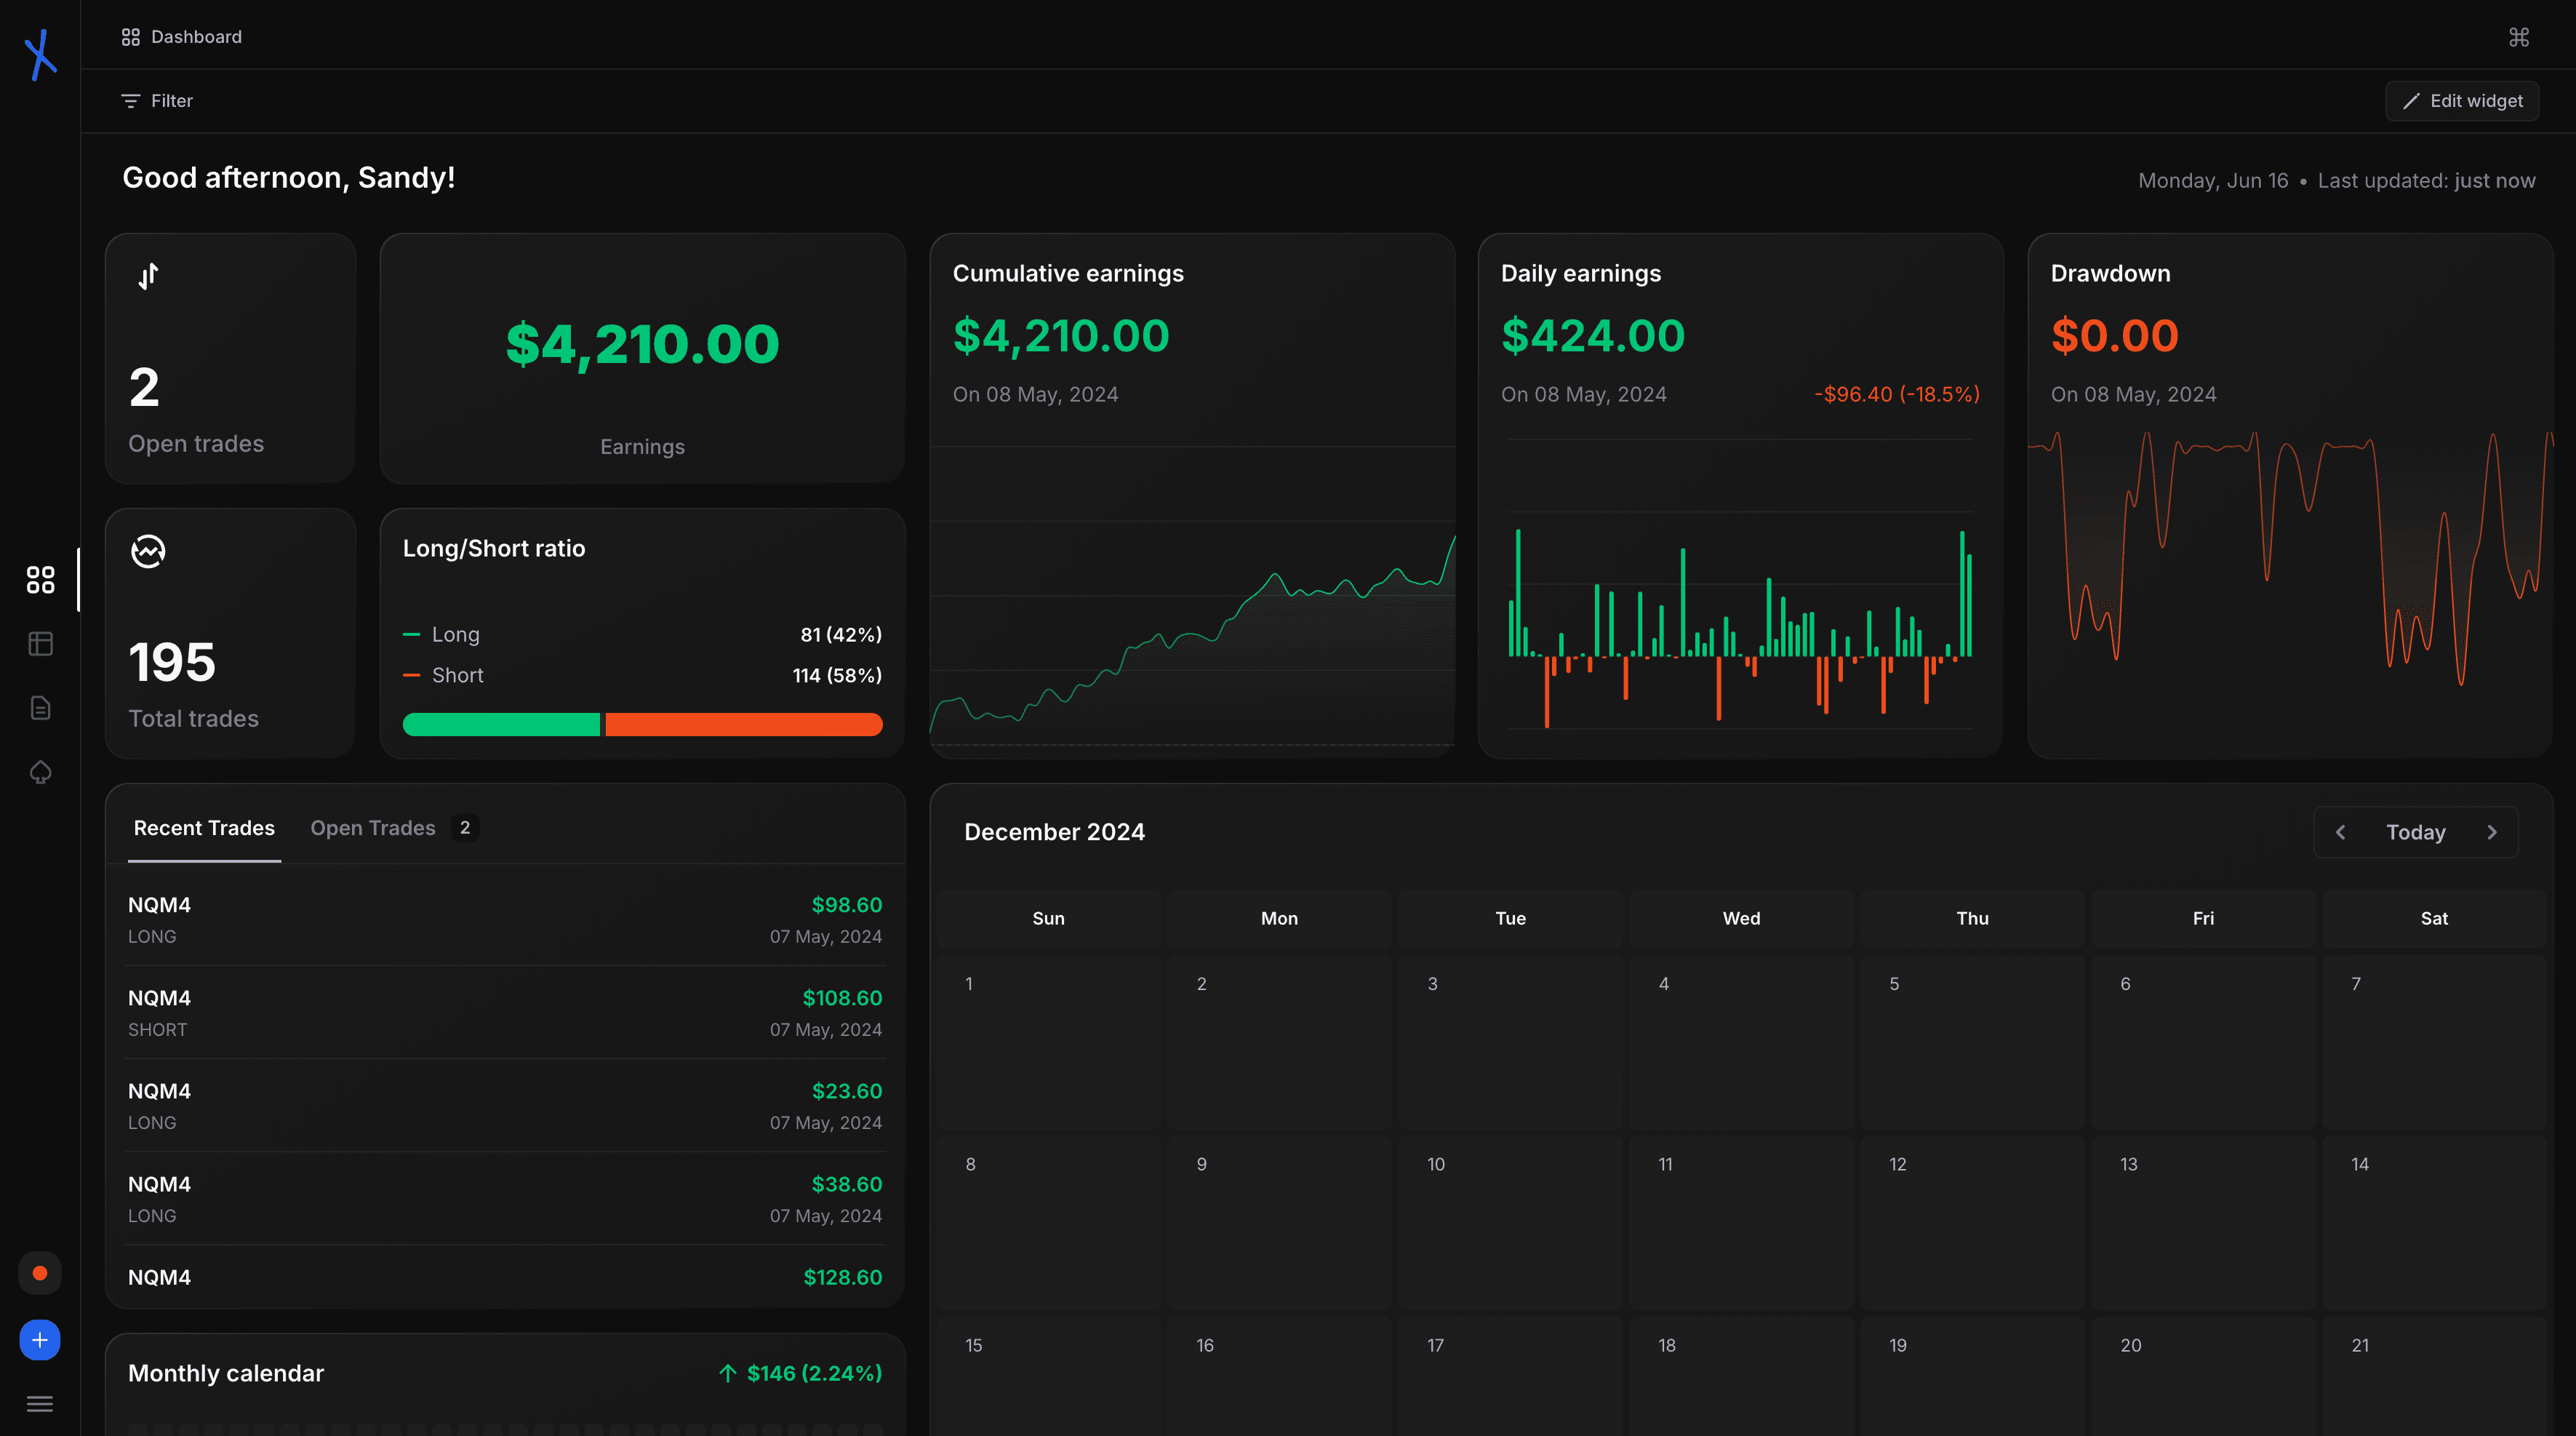This screenshot has height=1436, width=2576.
Task: Click the open trades arrows icon
Action: tap(148, 276)
